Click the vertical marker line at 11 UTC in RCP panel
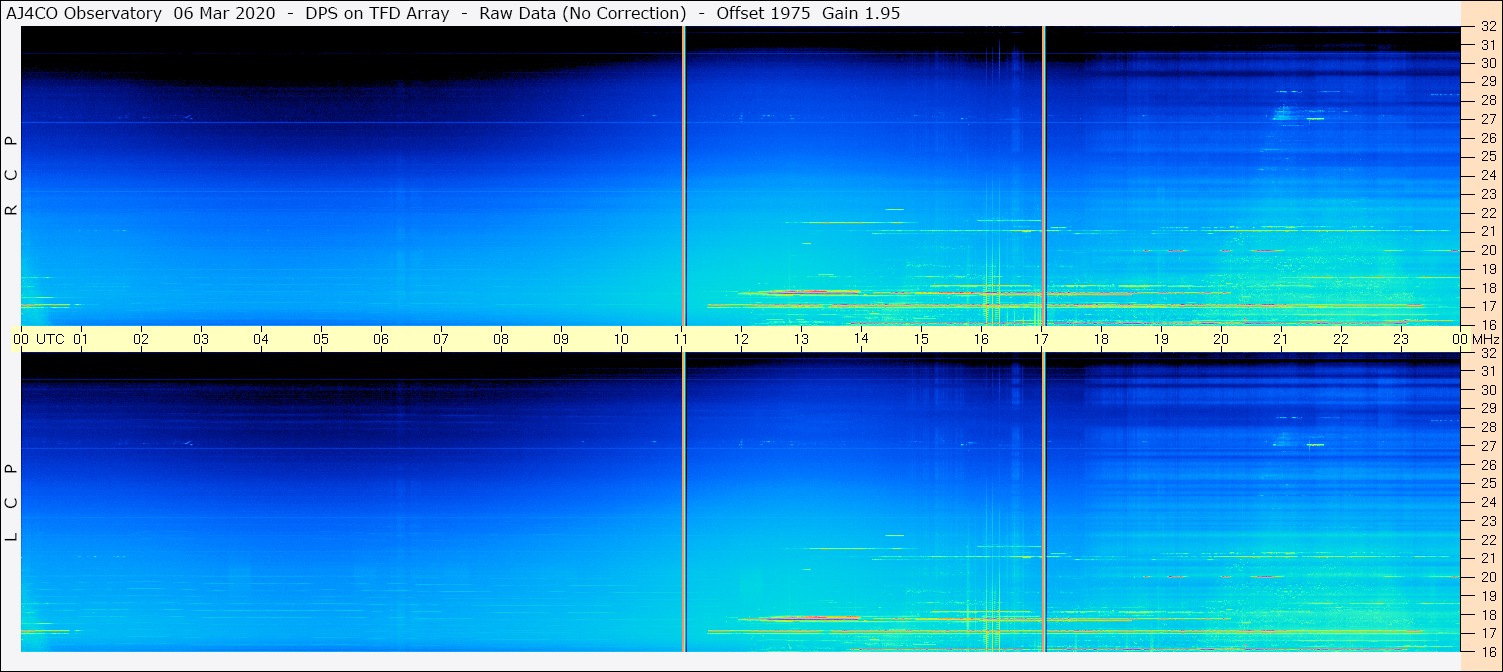 (684, 176)
